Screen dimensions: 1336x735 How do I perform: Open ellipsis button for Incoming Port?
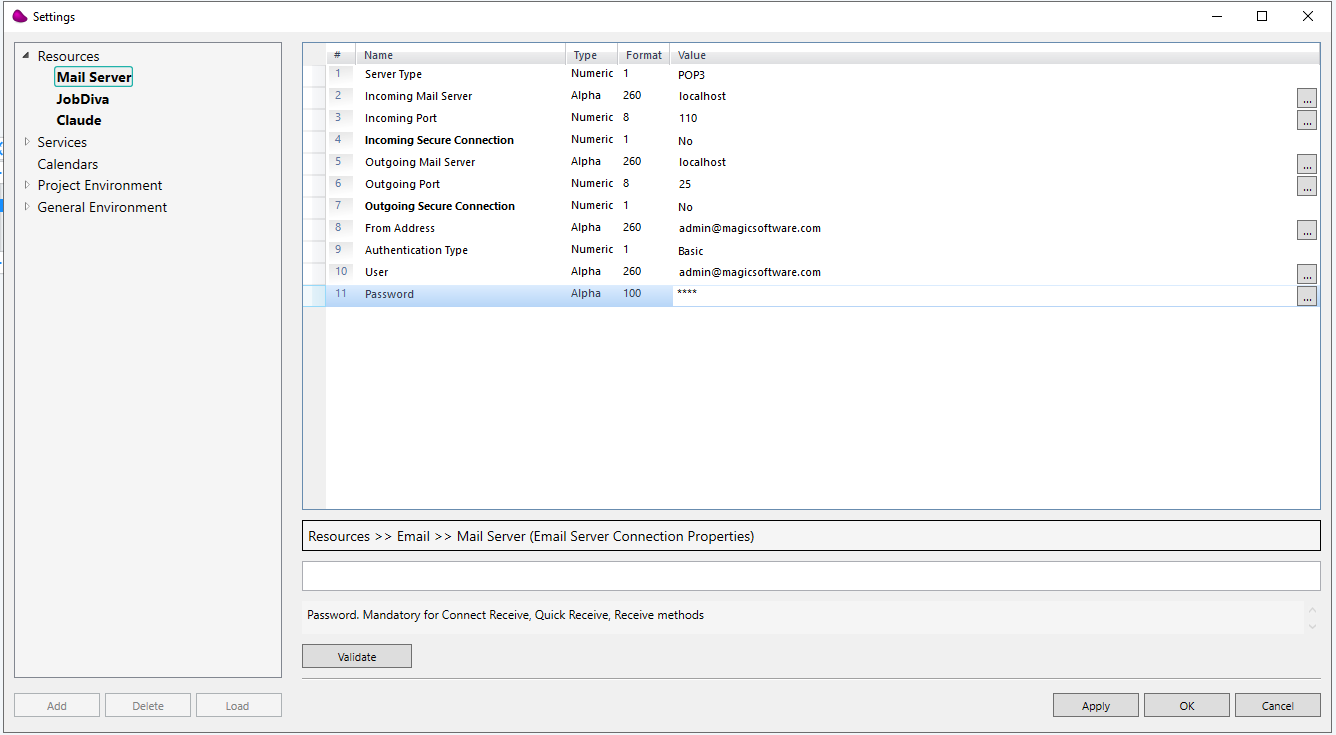[x=1306, y=119]
